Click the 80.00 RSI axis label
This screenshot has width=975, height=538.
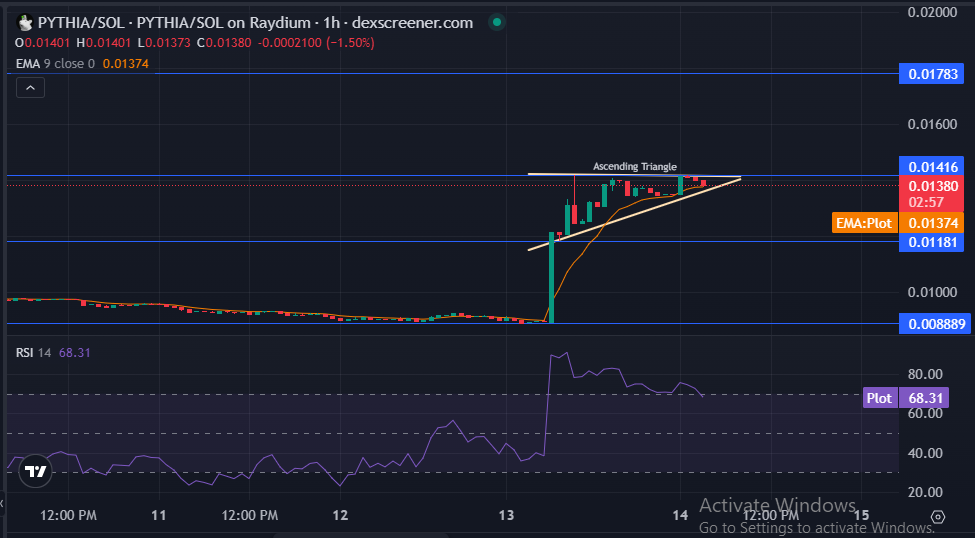923,374
